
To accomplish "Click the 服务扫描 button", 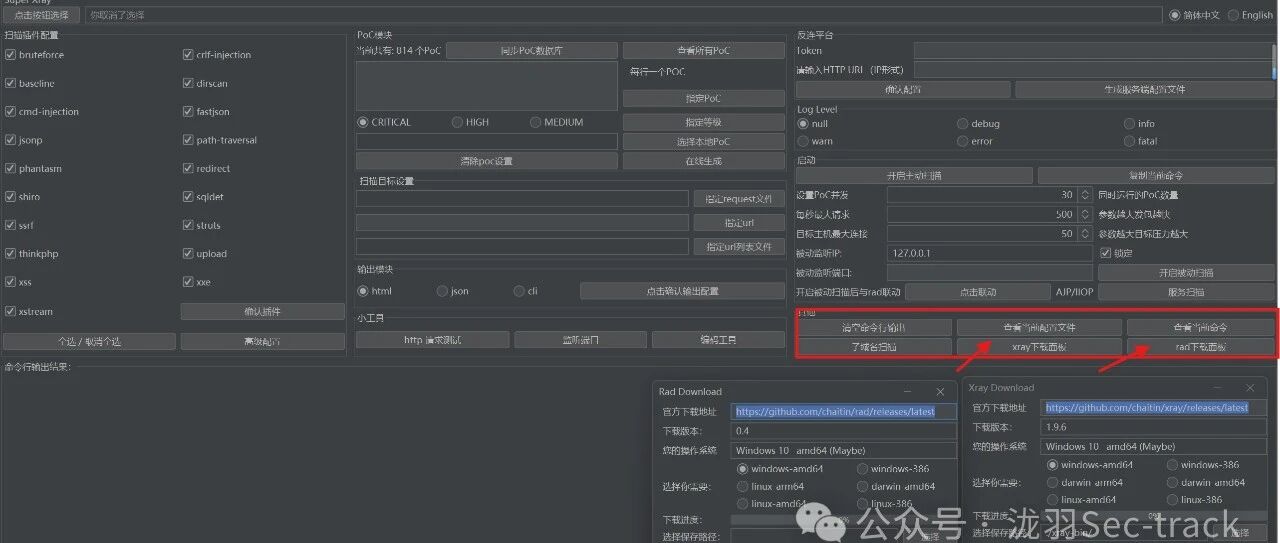I will coord(1186,292).
